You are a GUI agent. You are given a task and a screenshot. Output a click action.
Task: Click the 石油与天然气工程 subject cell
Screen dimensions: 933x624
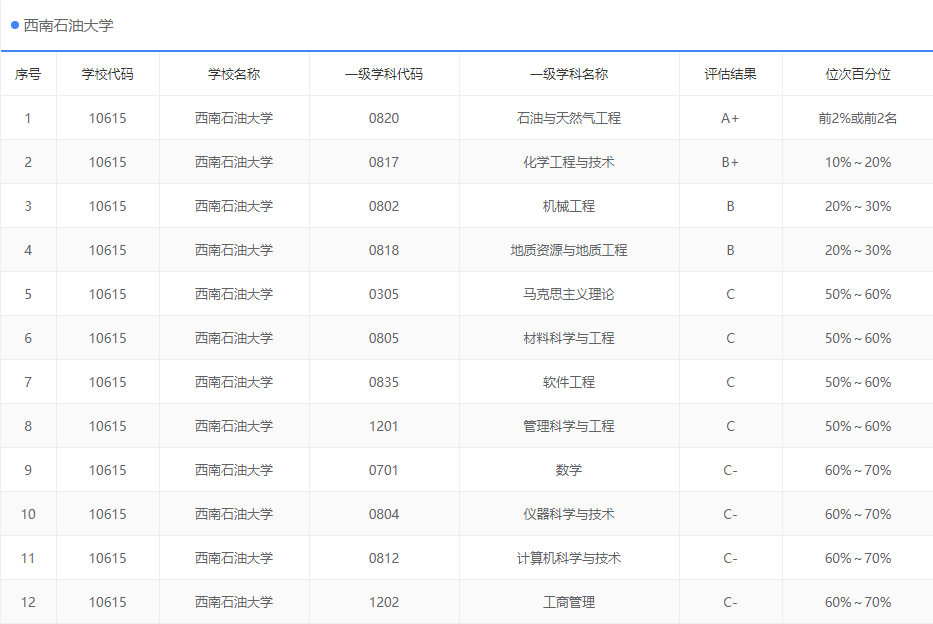568,117
